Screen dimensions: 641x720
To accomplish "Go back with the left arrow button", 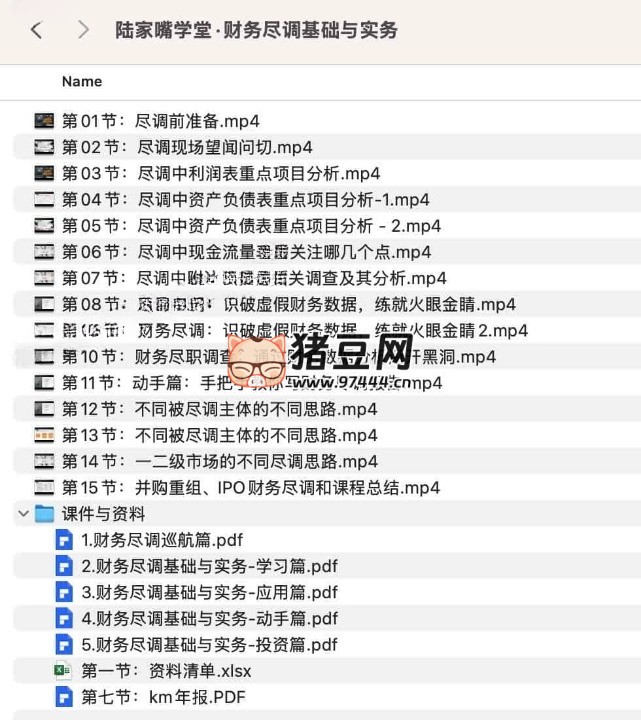I will 36,30.
